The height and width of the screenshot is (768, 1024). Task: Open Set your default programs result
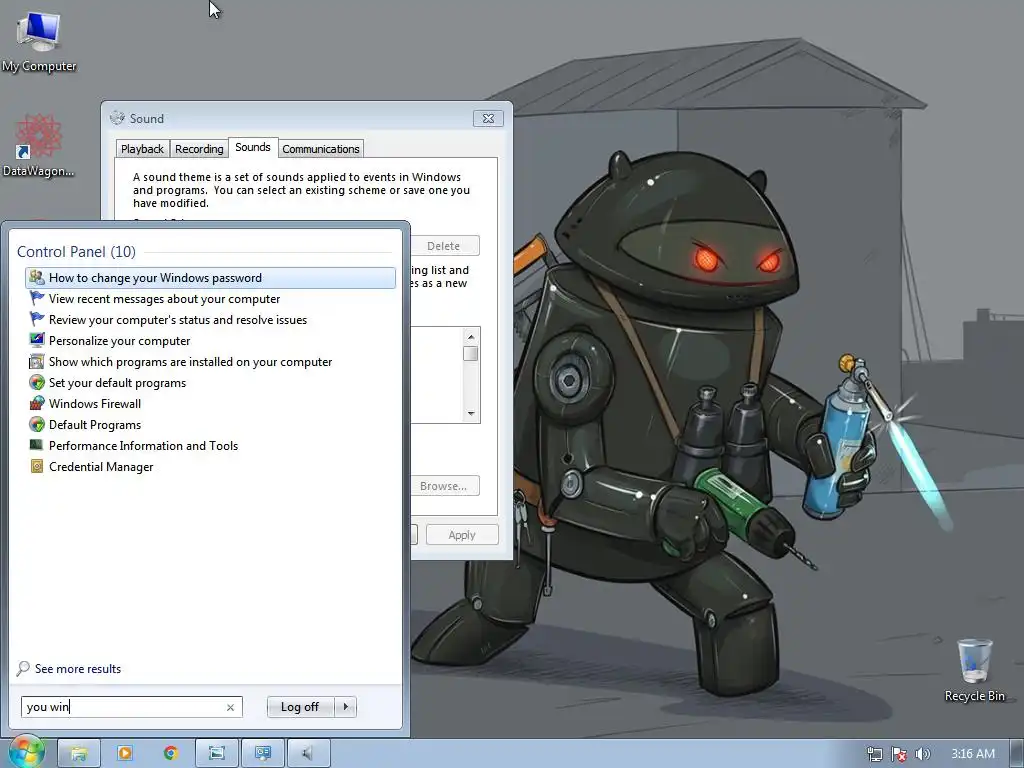210,382
